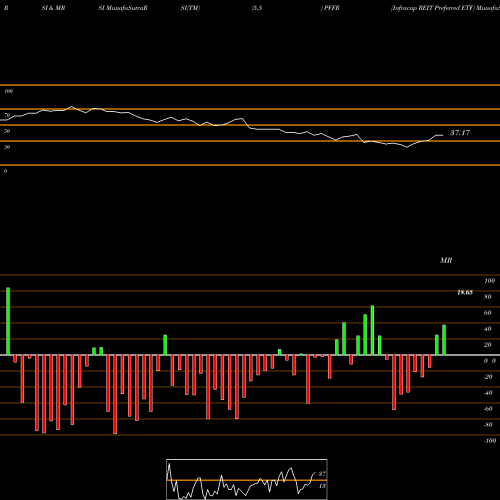The width and height of the screenshot is (500, 500).
Task: Click the 'MR' panel title
Action: pos(446,260)
